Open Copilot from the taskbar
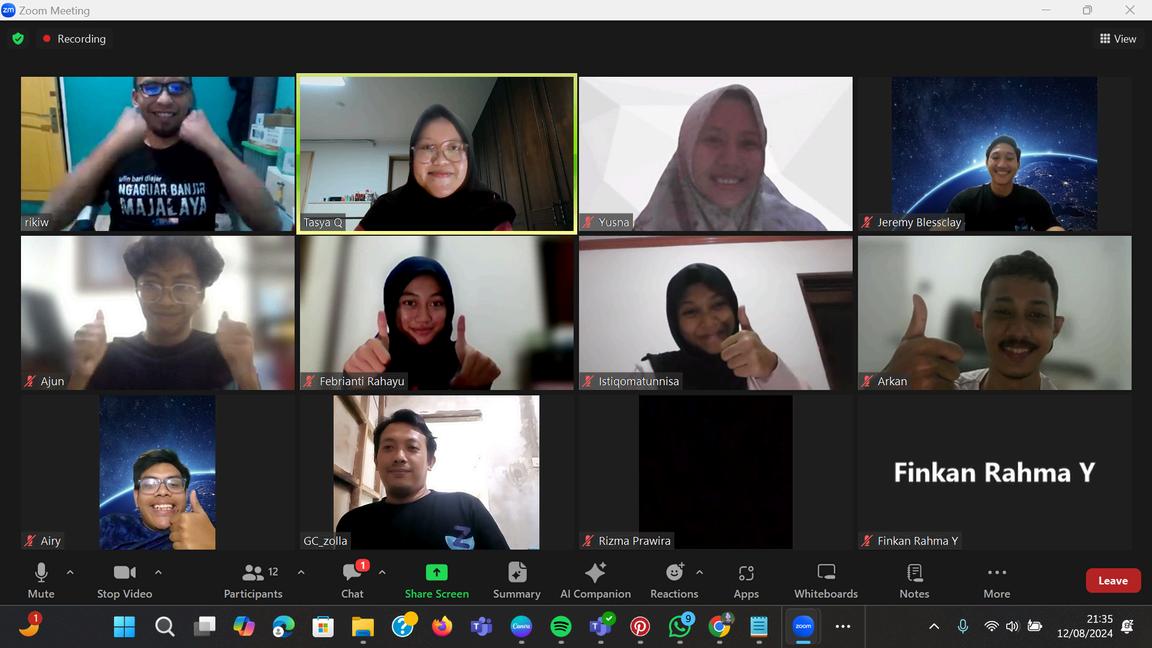The width and height of the screenshot is (1152, 648). [244, 627]
